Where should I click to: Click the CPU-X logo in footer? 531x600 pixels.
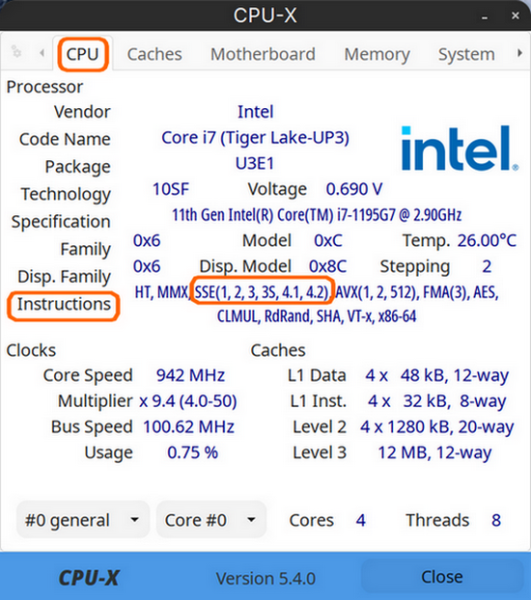(x=89, y=578)
